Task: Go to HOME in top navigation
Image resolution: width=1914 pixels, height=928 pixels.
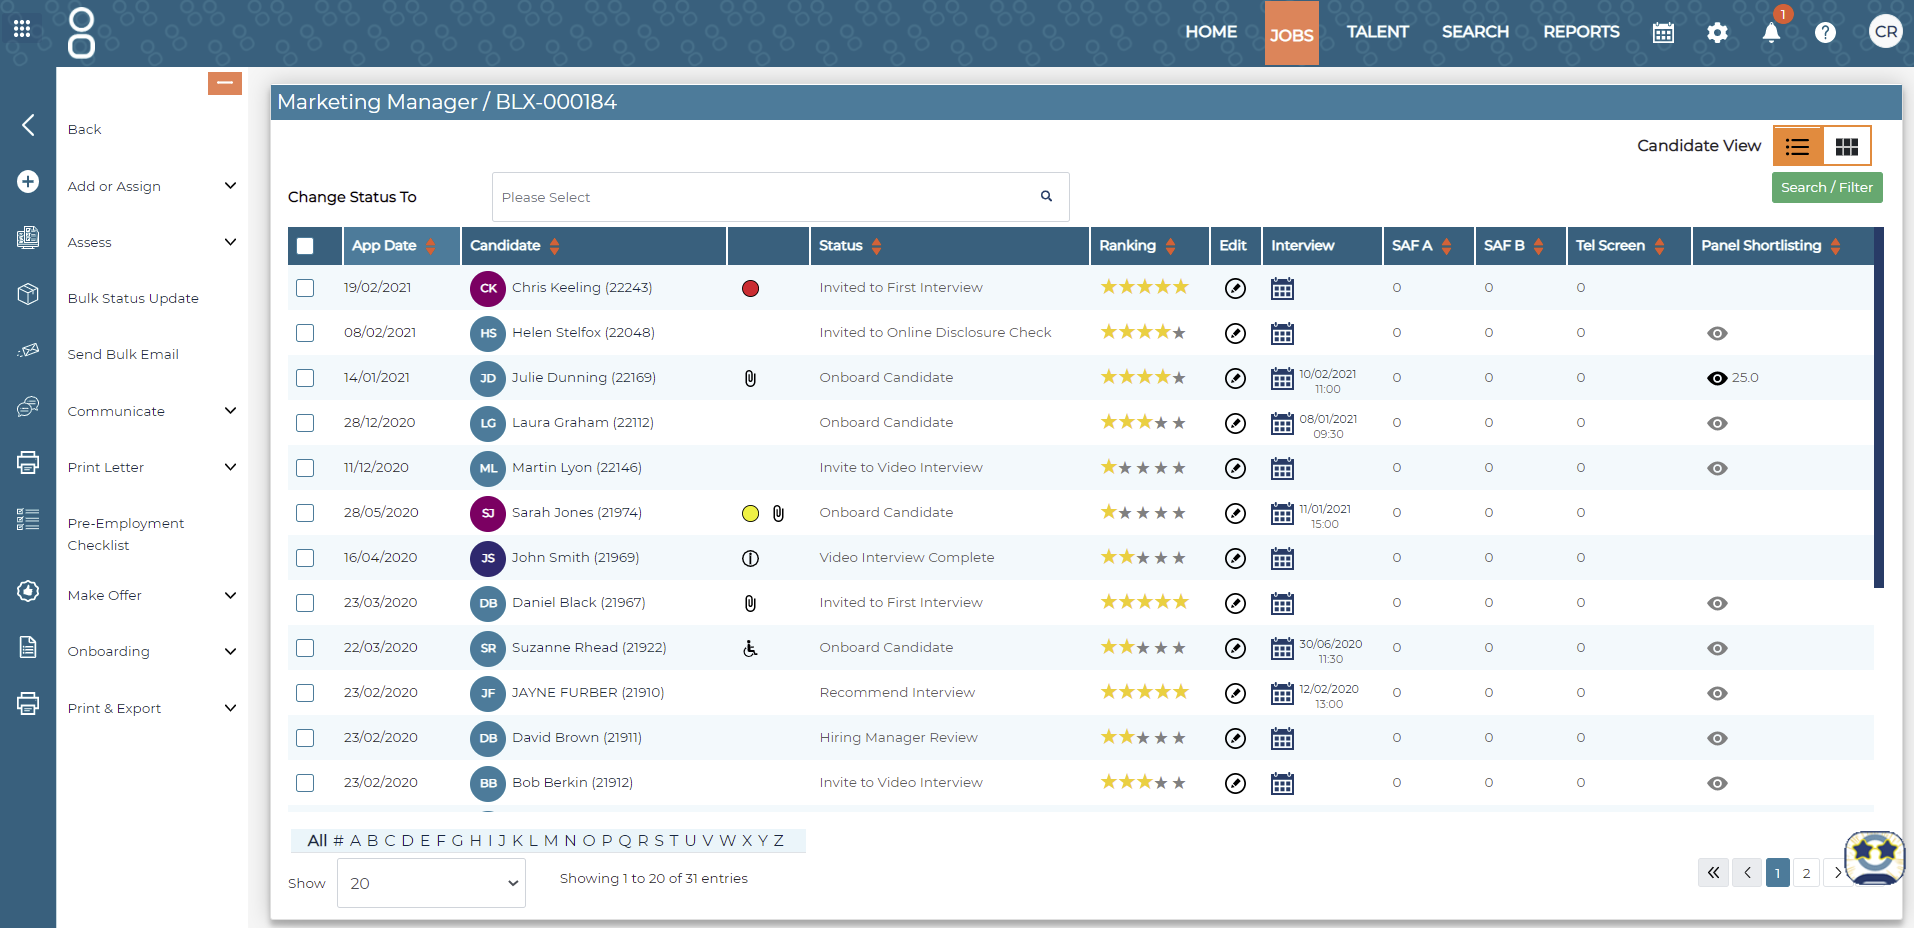Action: tap(1211, 32)
